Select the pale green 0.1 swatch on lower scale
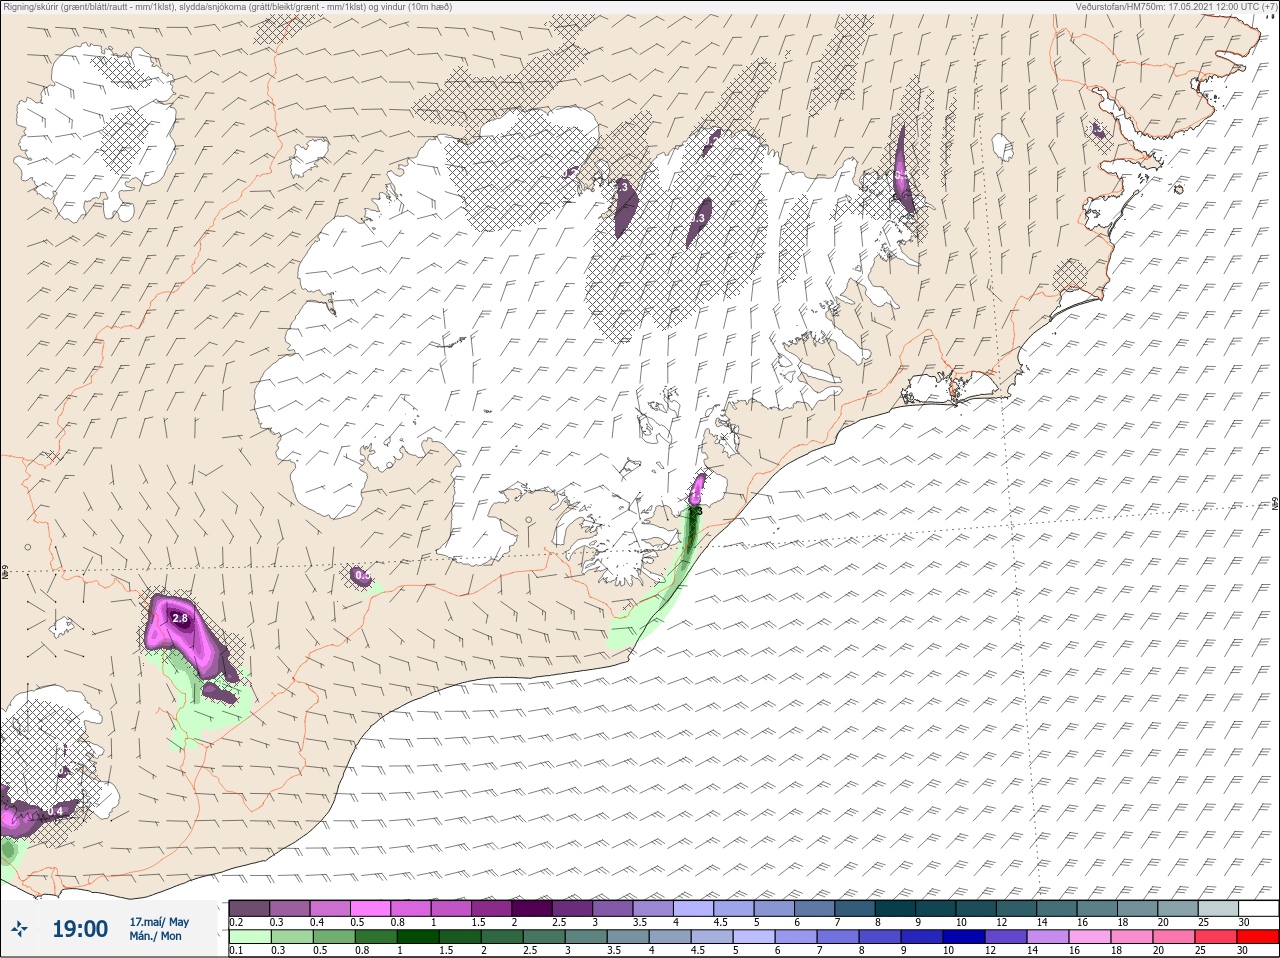 point(249,937)
